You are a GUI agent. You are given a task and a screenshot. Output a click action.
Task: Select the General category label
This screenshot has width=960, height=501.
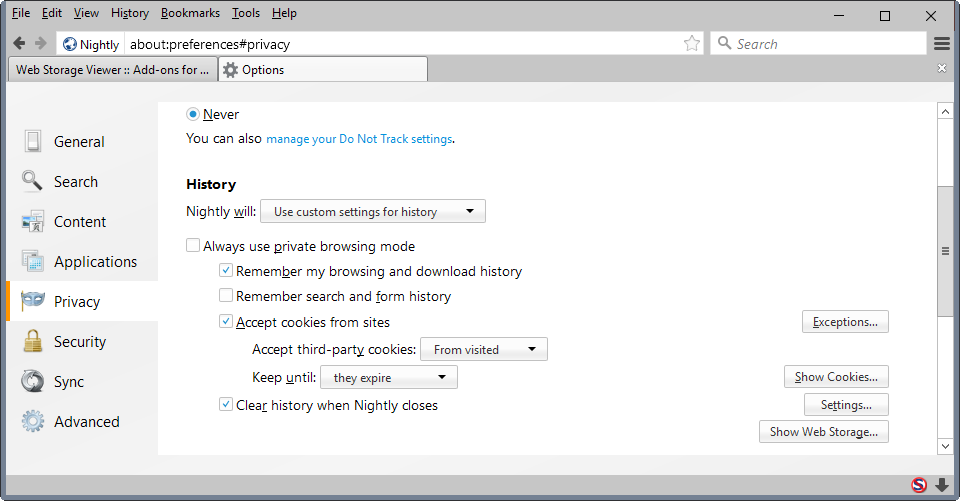[79, 141]
